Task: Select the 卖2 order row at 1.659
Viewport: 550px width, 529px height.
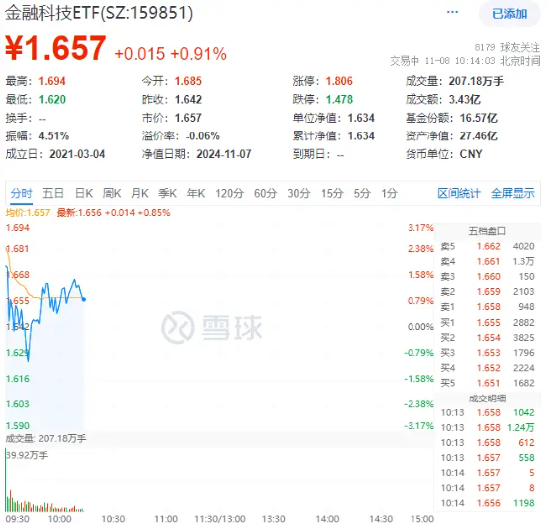Action: tap(487, 292)
